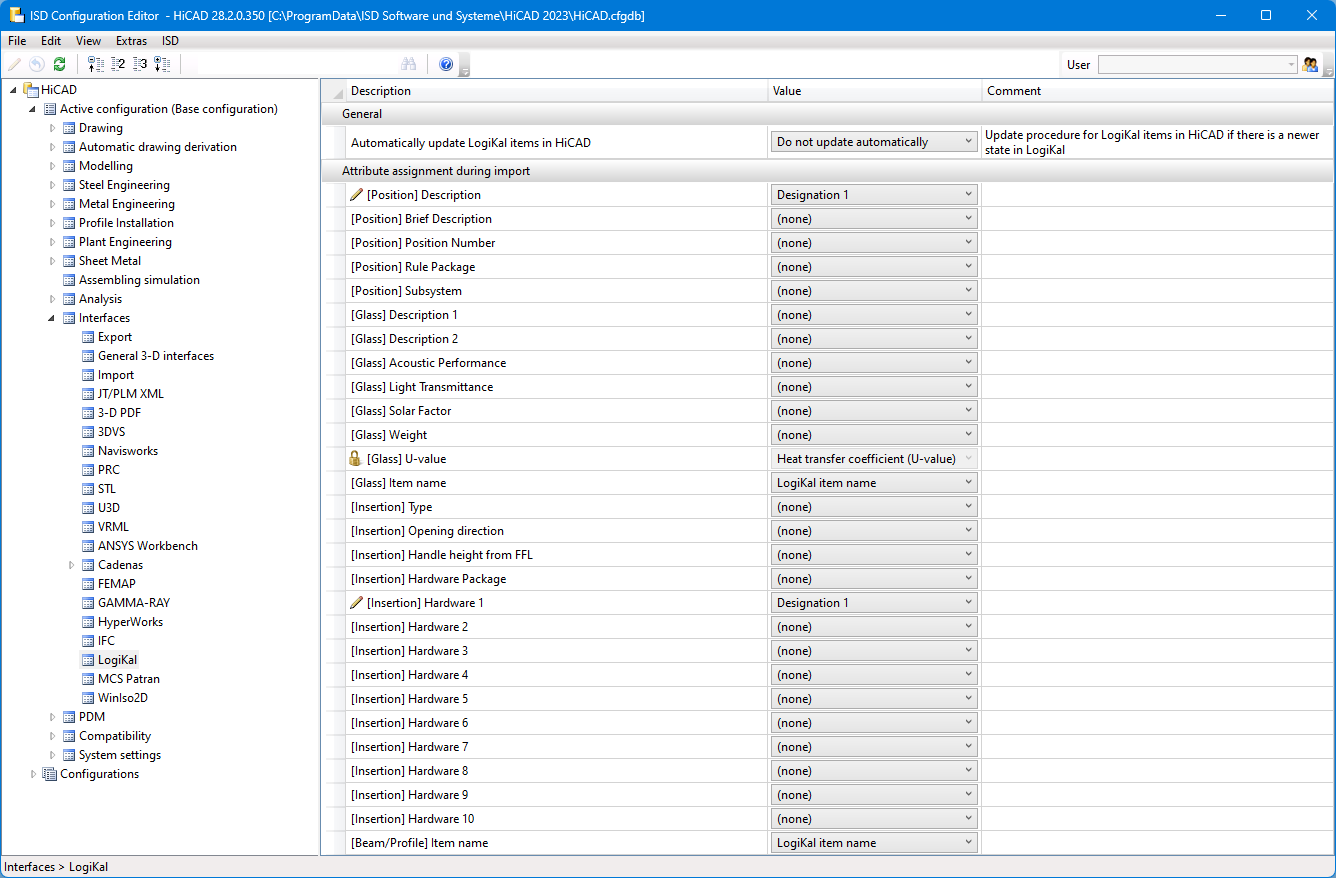Select the LogiKal tree item
The width and height of the screenshot is (1336, 878).
click(x=117, y=660)
